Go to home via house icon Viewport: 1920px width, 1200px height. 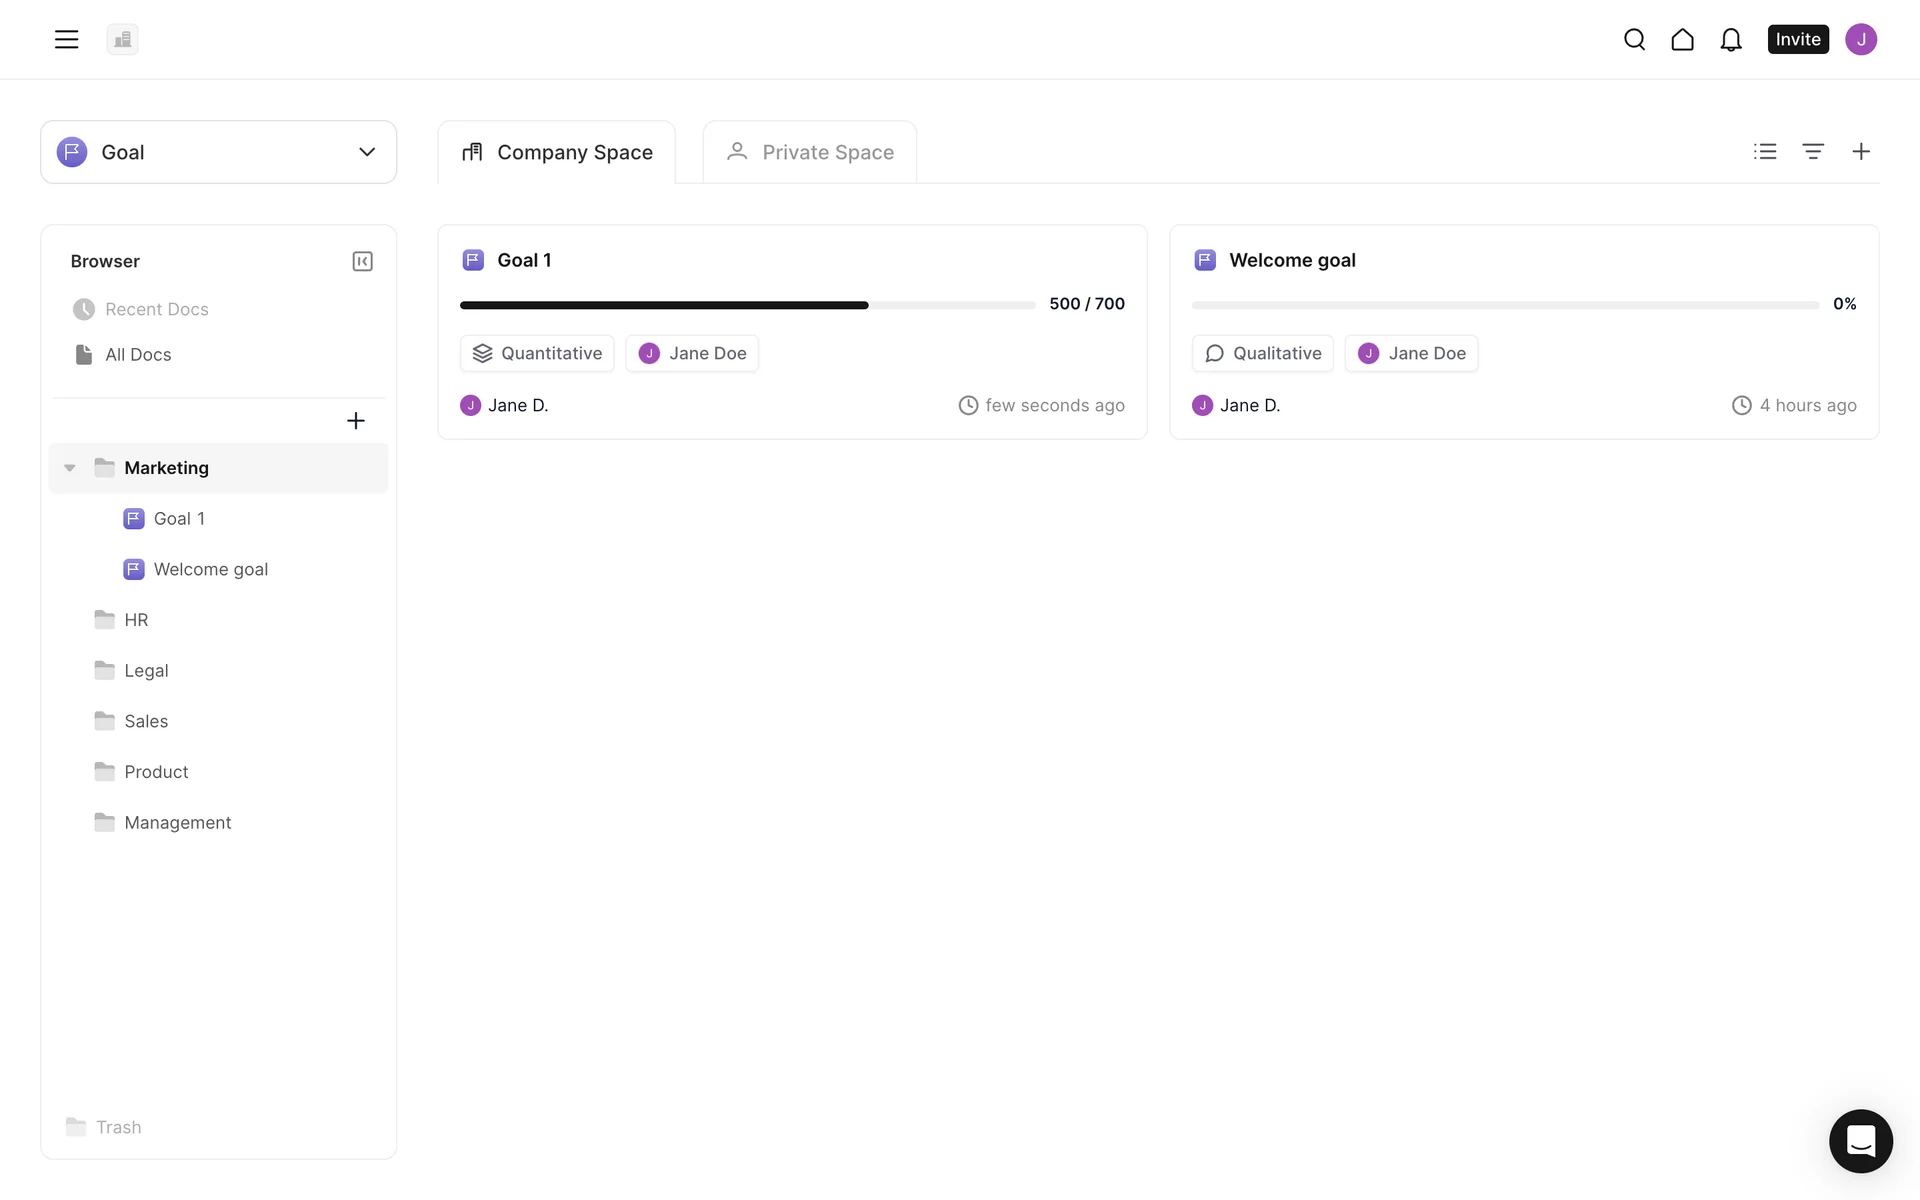coord(1682,39)
